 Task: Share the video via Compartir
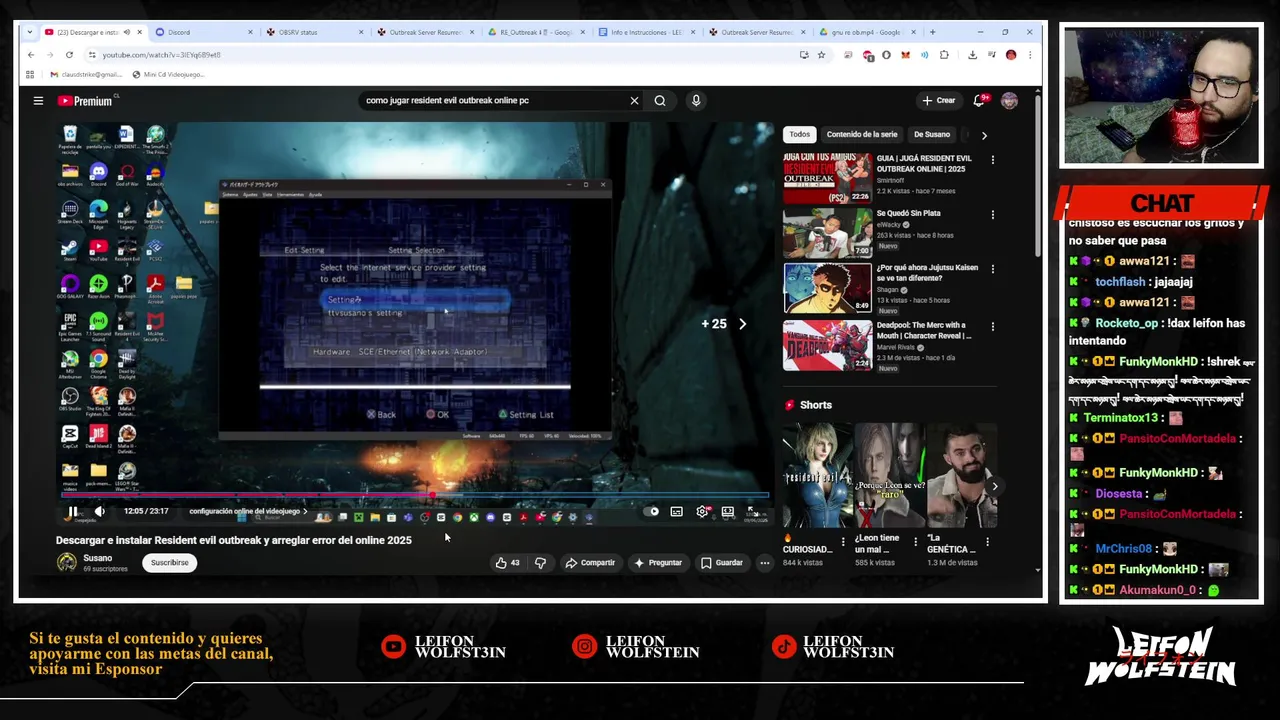pyautogui.click(x=590, y=563)
